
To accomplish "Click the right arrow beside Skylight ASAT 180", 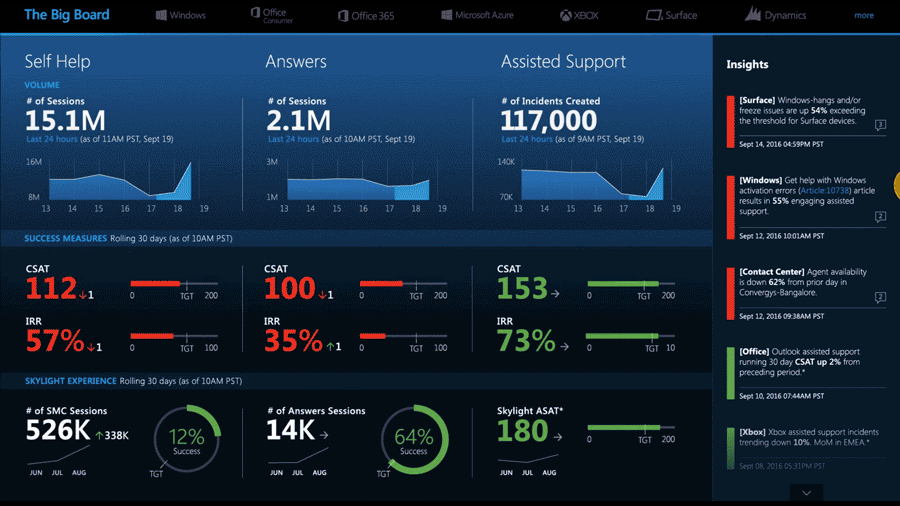I will coord(558,437).
